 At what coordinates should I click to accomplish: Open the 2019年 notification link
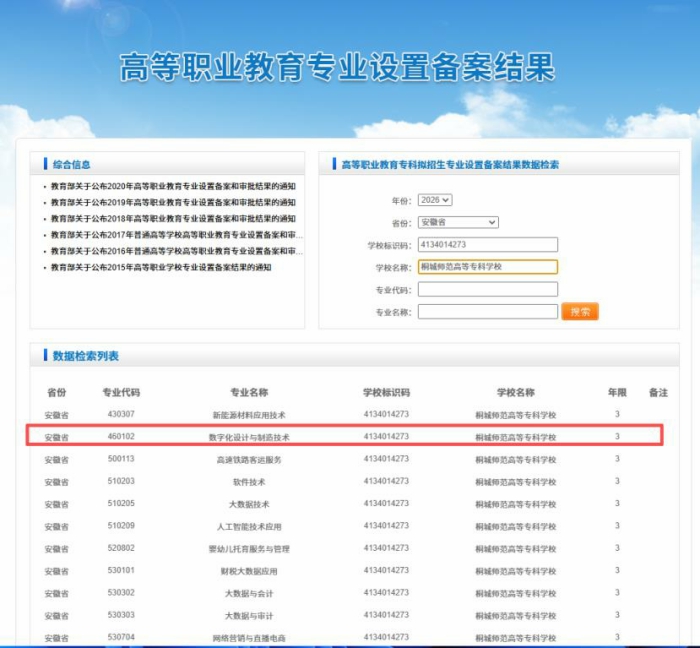[173, 202]
